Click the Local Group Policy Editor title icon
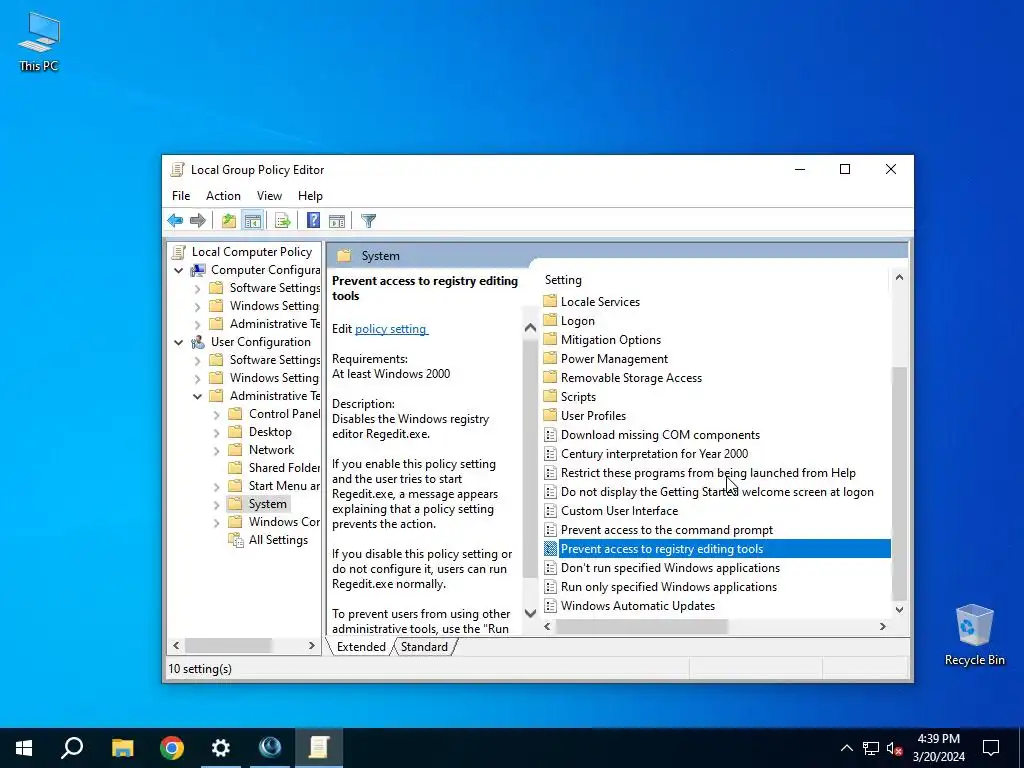 point(177,170)
